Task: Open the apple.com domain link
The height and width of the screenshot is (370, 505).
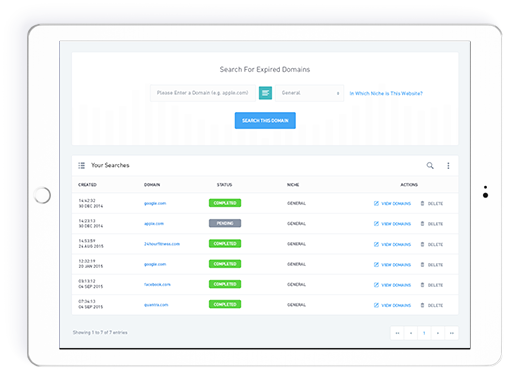Action: pos(154,224)
